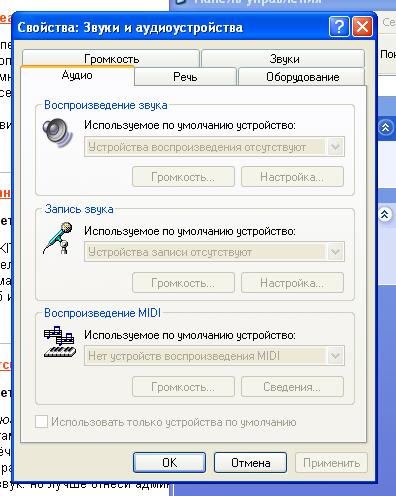Click the microphone icon in Запись звука
Screen dimensions: 396x496
(x=58, y=238)
